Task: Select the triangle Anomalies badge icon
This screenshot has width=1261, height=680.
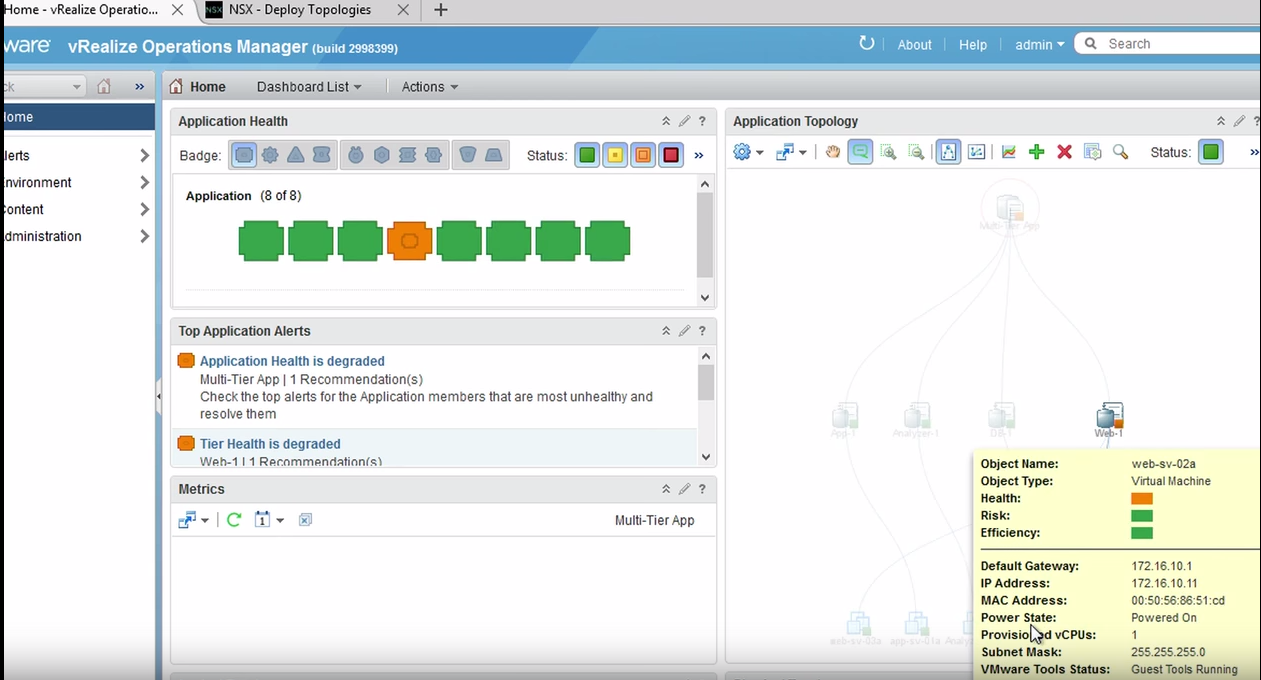Action: click(x=296, y=155)
